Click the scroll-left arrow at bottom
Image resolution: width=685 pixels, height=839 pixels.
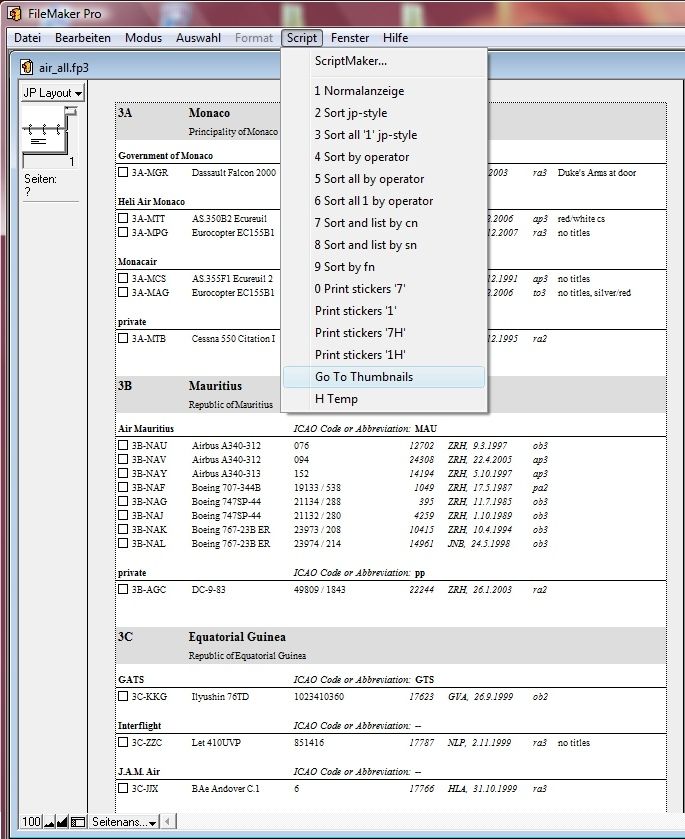(x=168, y=822)
